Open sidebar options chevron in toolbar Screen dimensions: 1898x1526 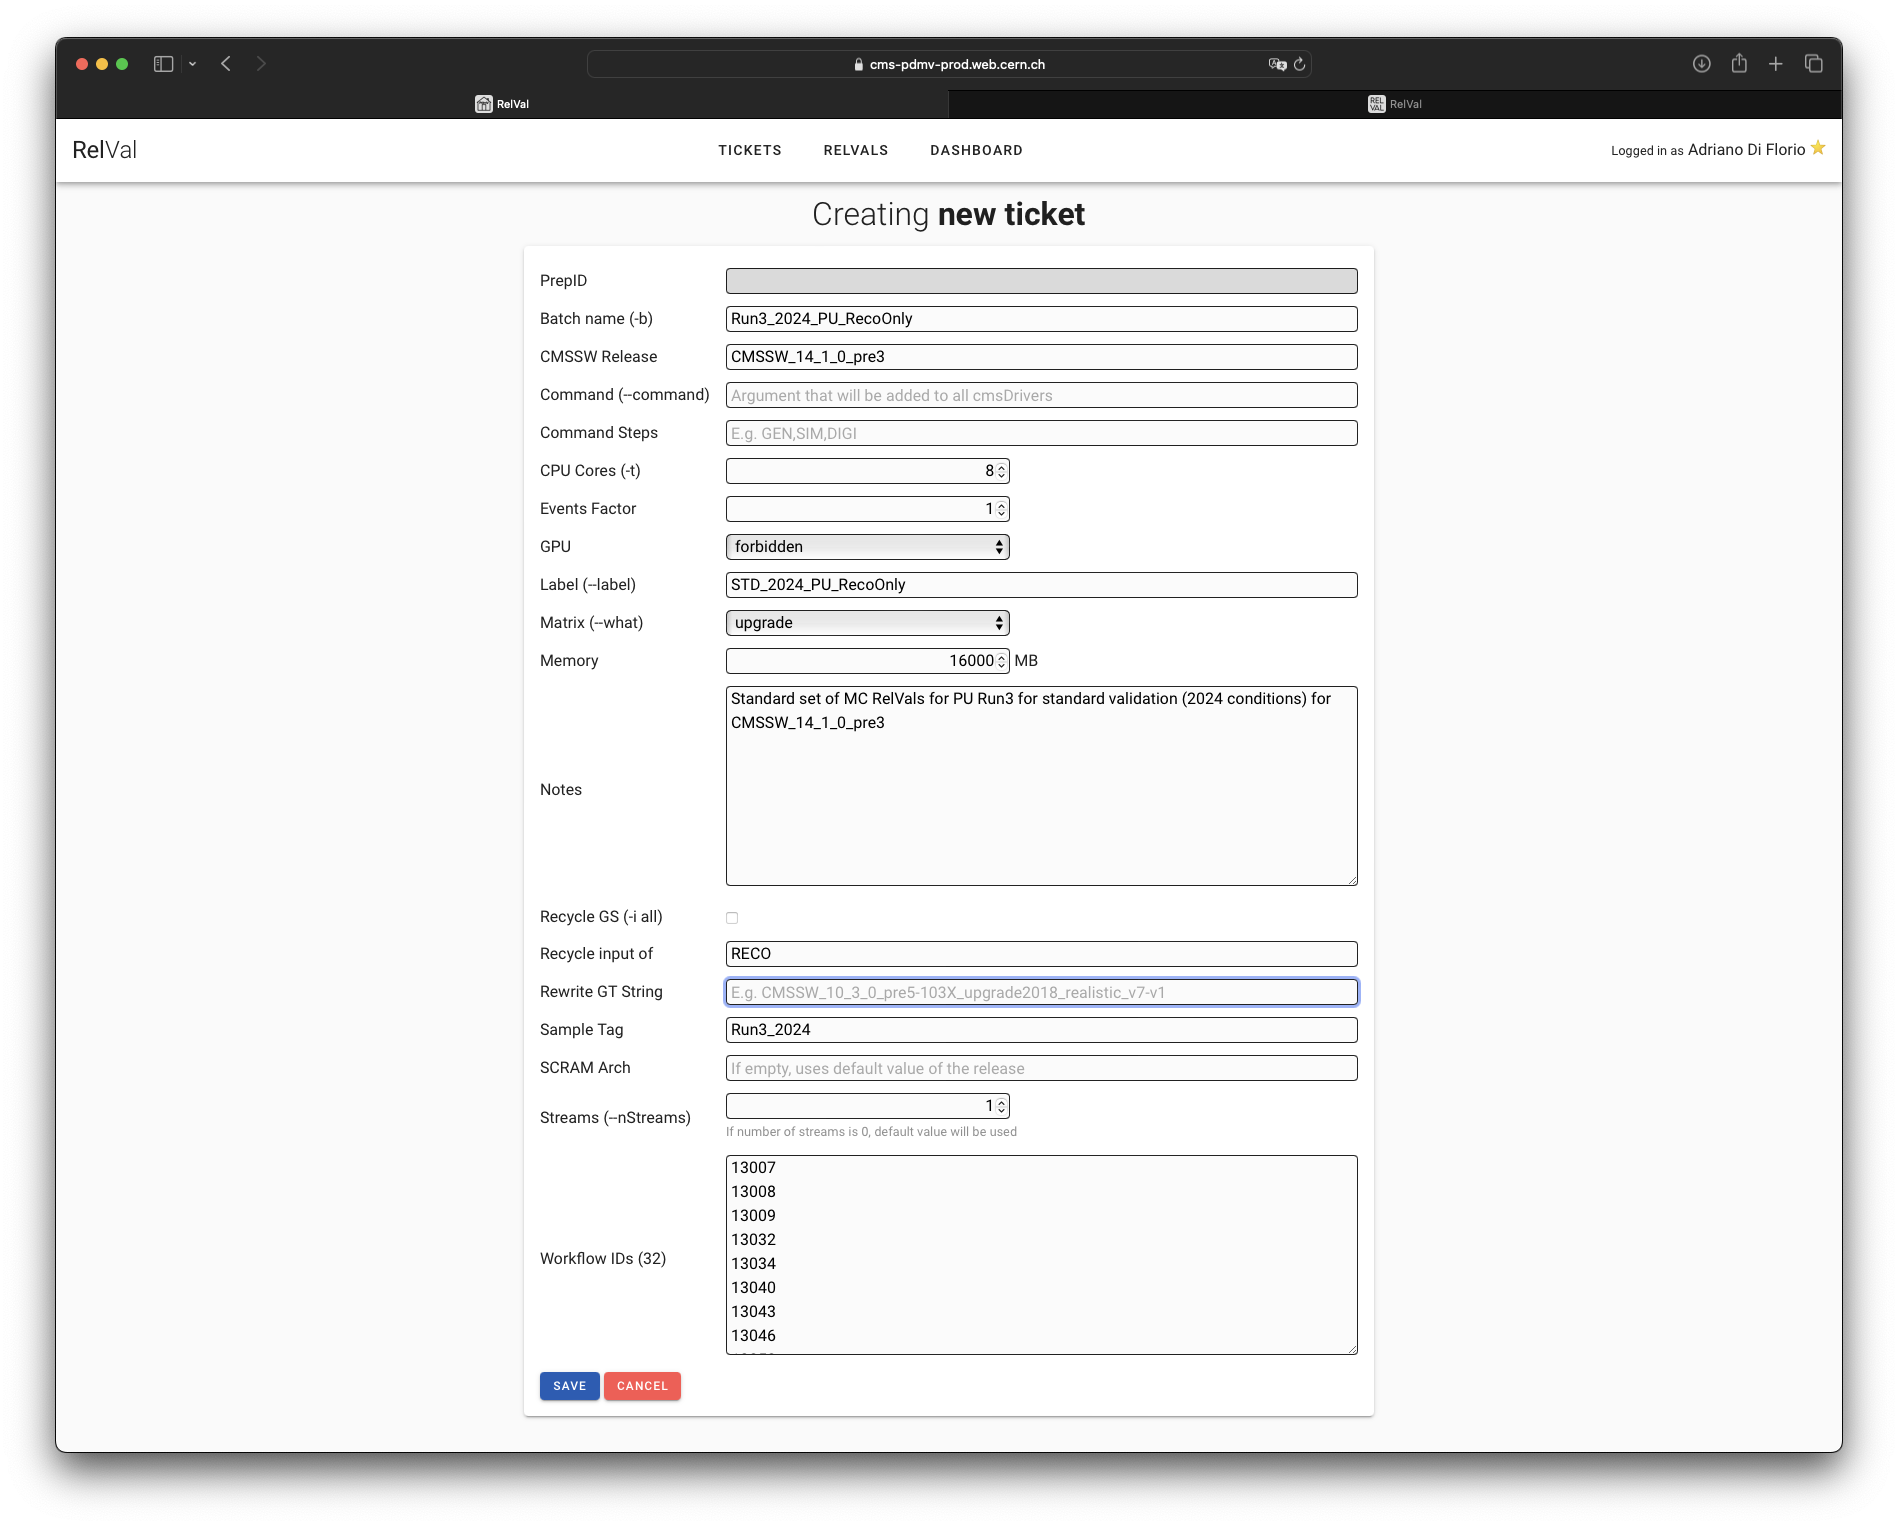click(192, 64)
